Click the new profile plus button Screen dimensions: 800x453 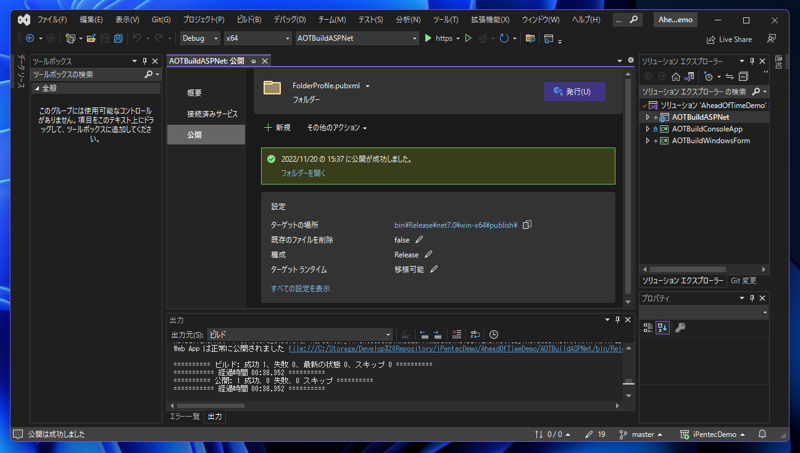278,128
